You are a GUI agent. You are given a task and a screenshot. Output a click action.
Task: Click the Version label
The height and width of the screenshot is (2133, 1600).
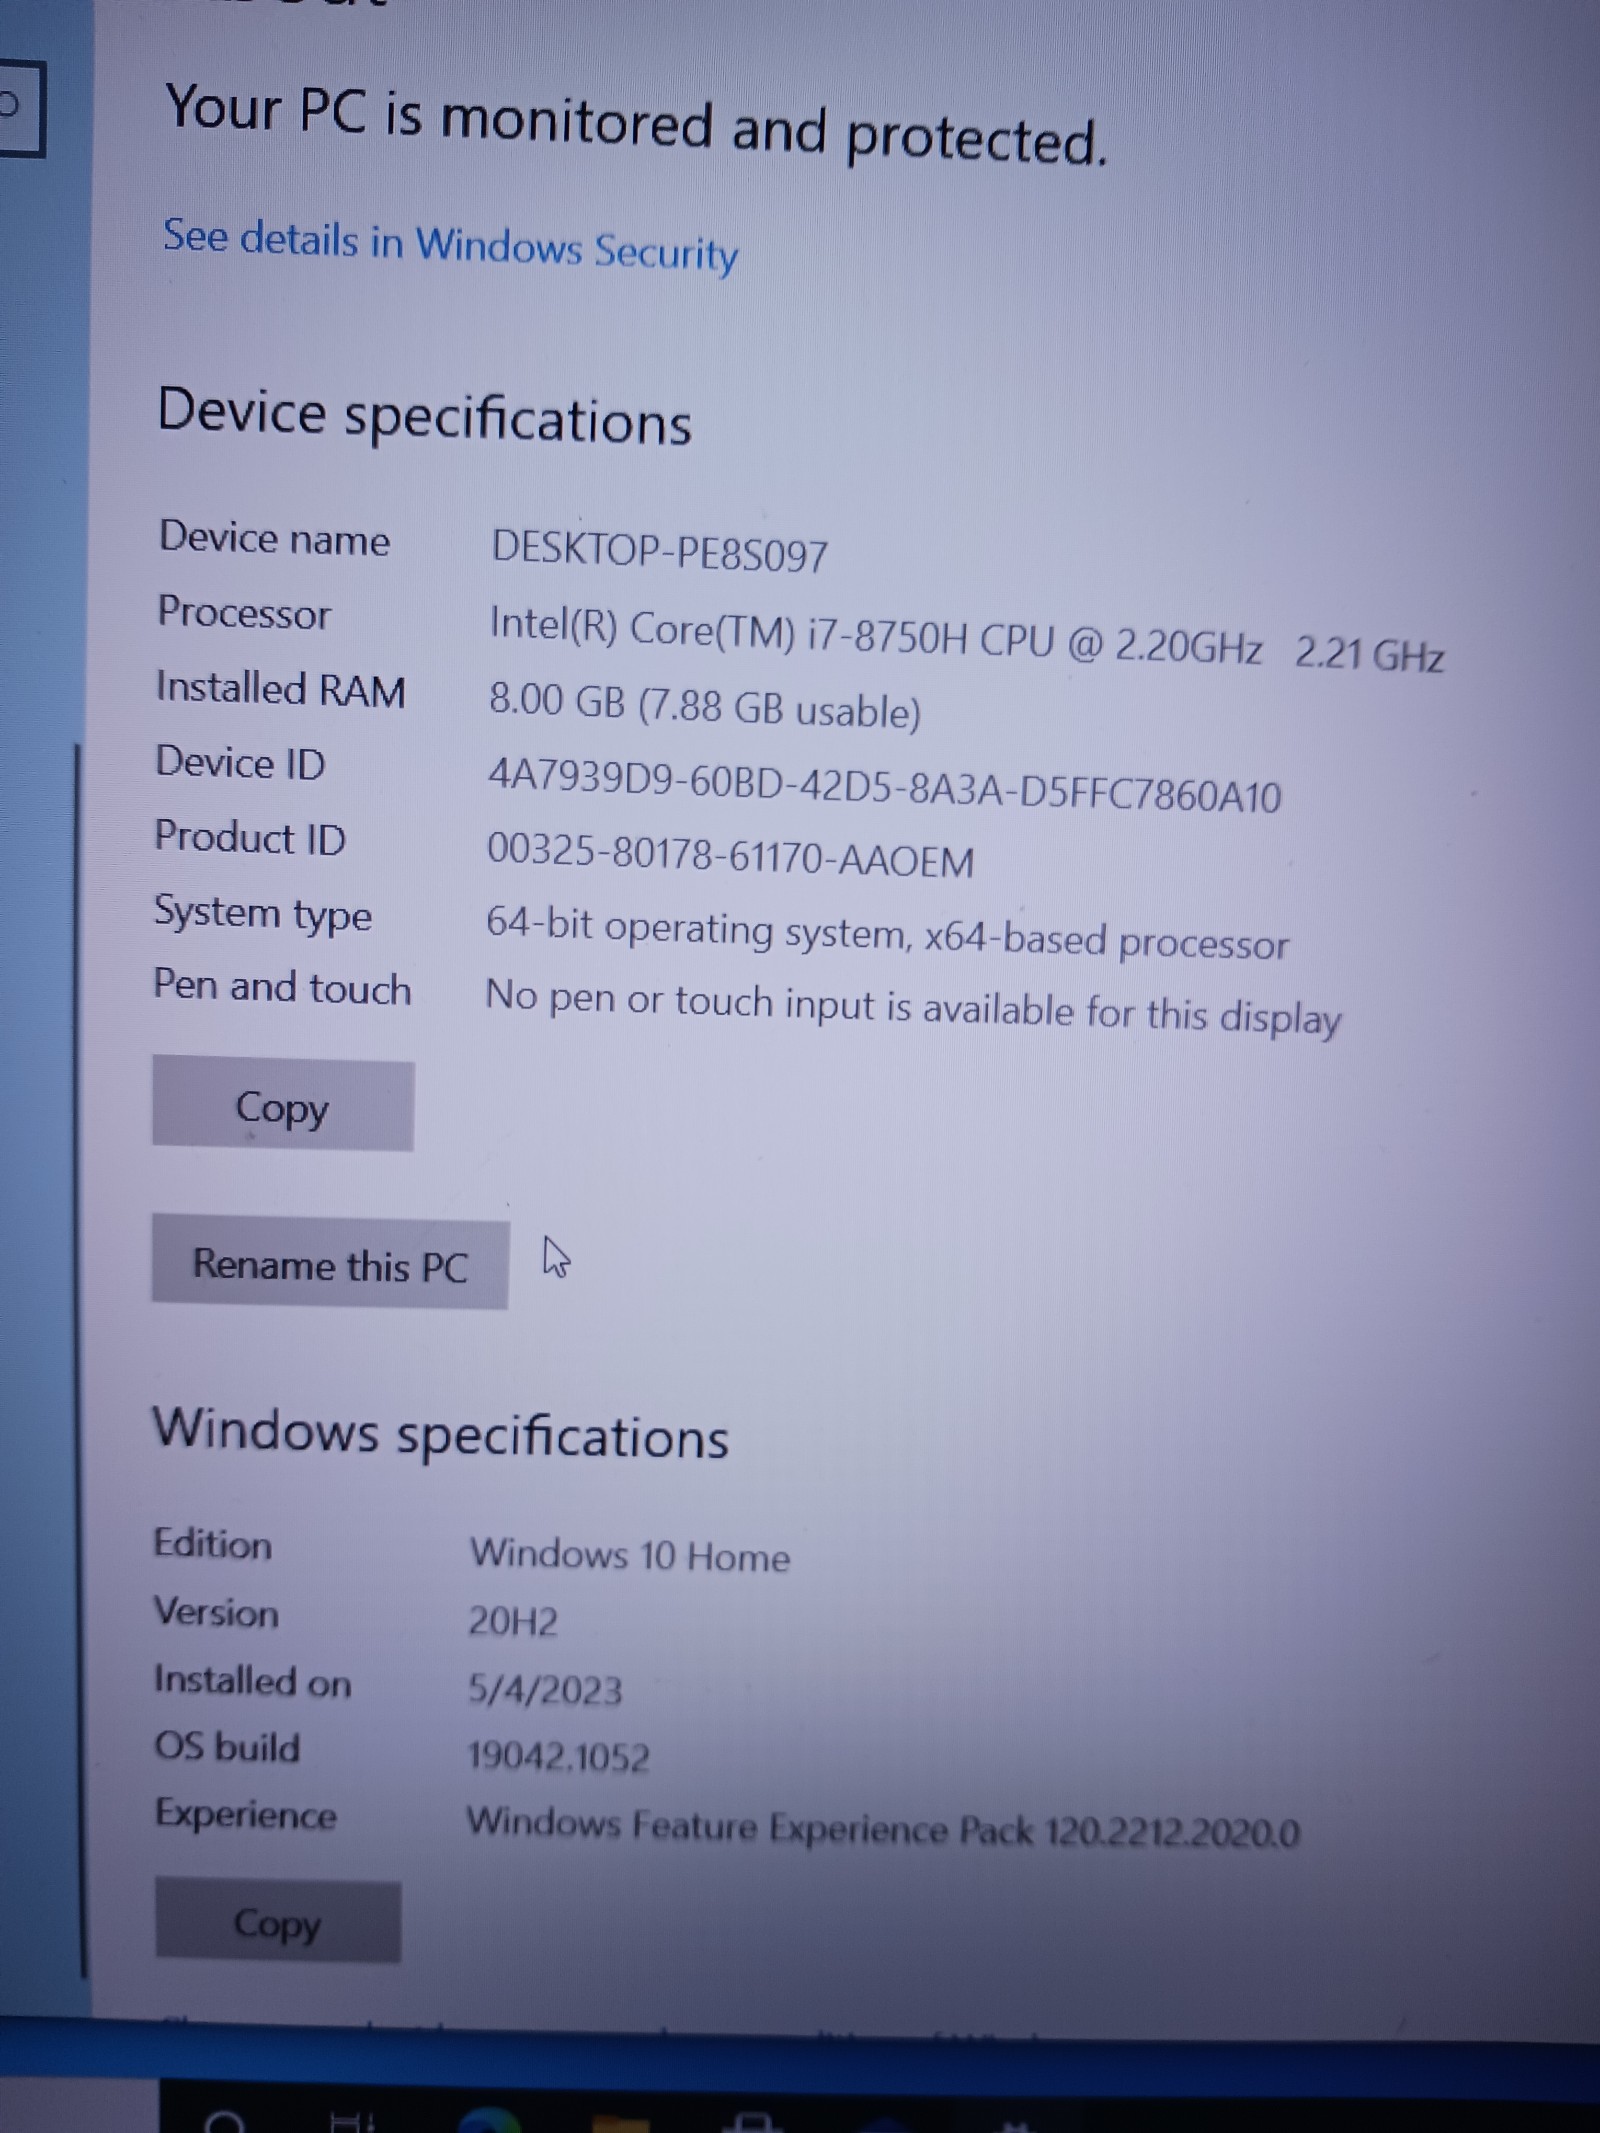pyautogui.click(x=216, y=1613)
